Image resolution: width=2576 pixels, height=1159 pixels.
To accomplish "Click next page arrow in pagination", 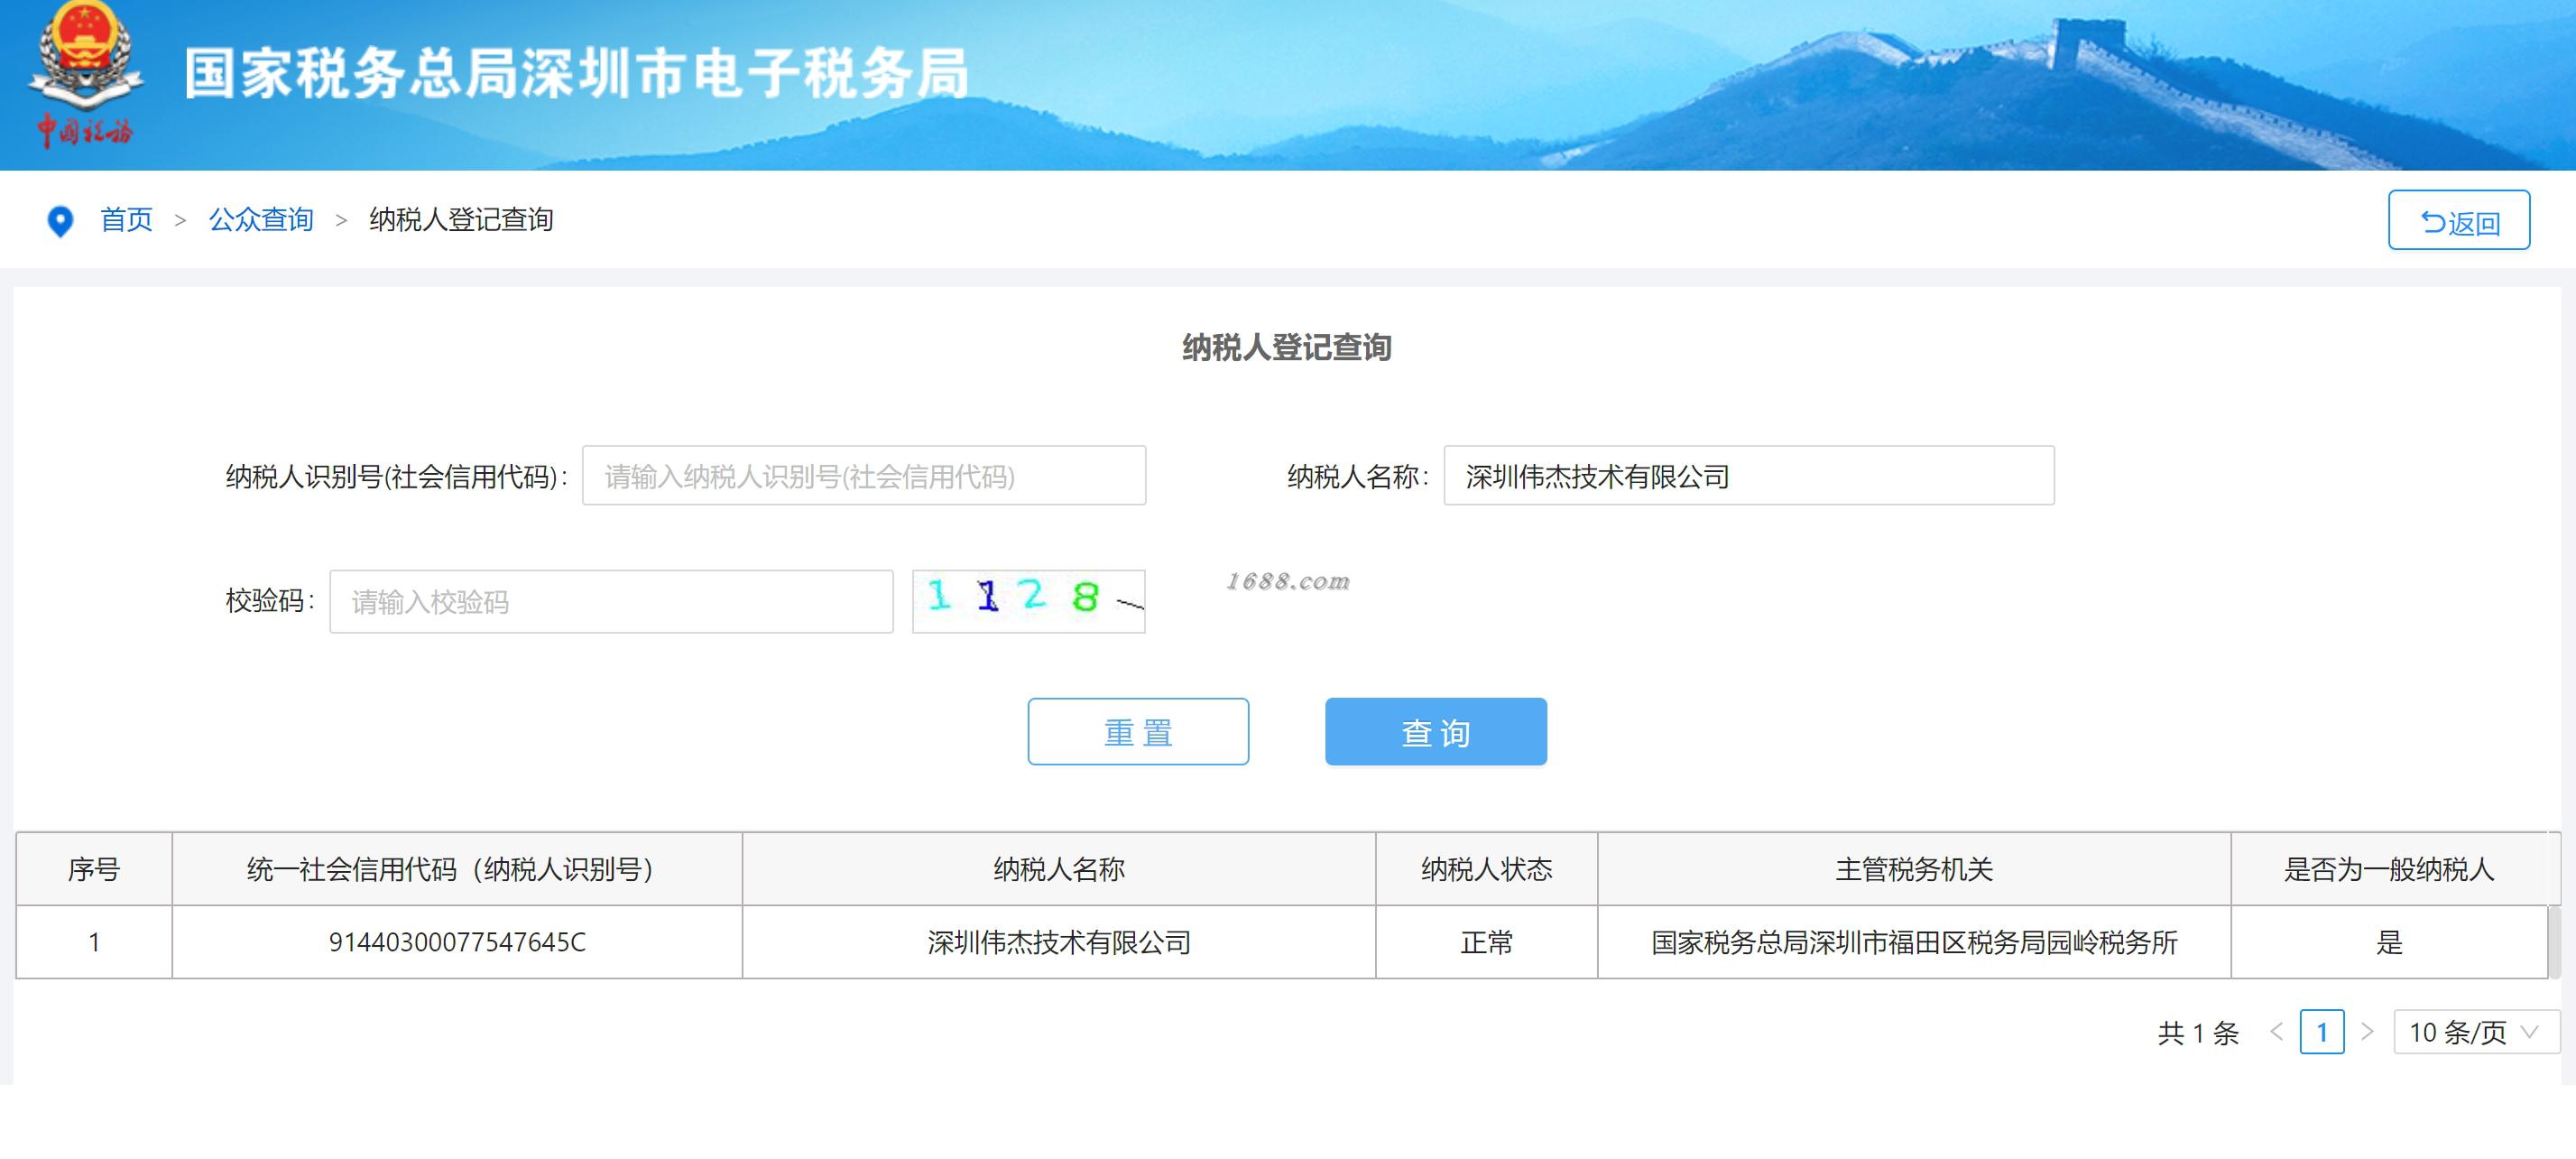I will coord(2367,1031).
